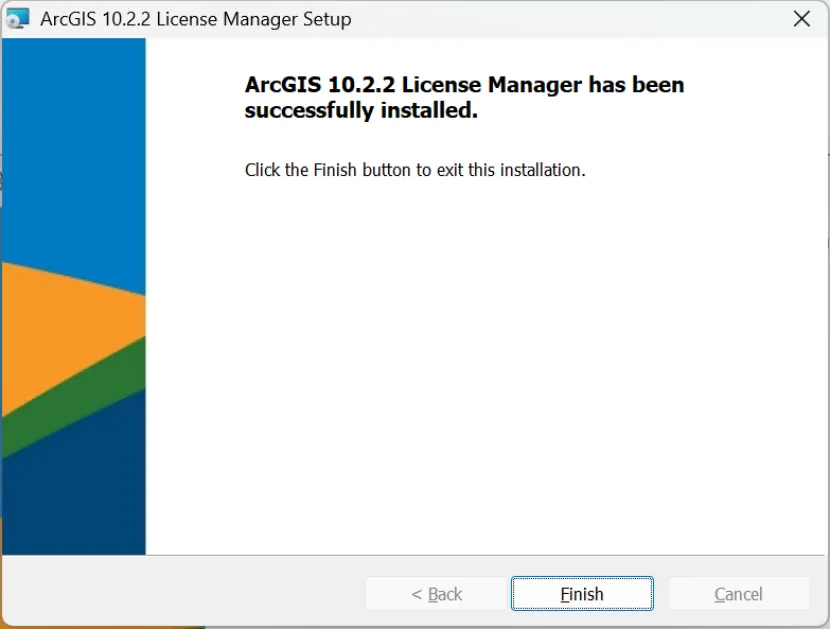The width and height of the screenshot is (831, 629).
Task: Close the License Manager Setup window
Action: point(802,19)
